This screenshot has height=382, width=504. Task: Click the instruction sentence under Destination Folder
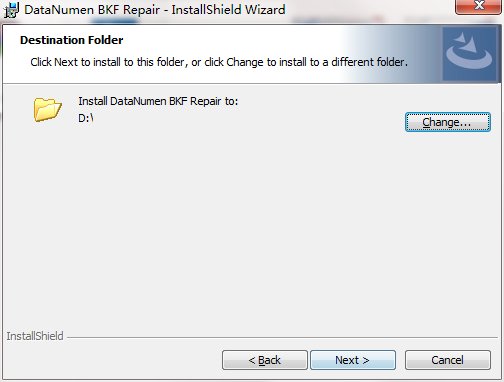tap(219, 62)
